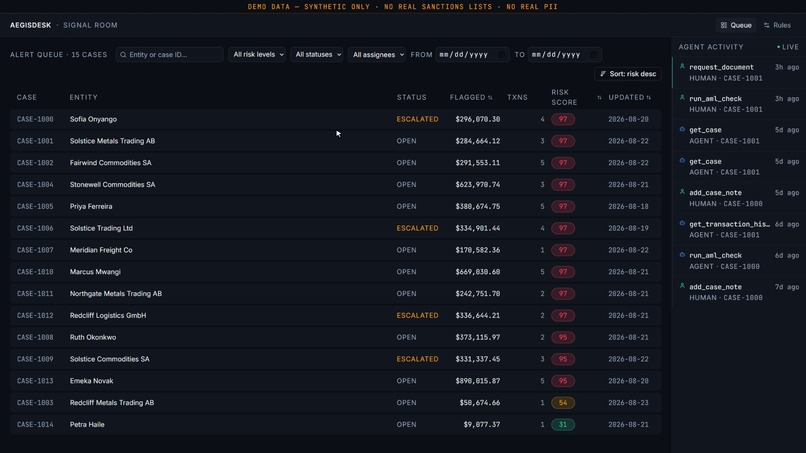The image size is (806, 453).
Task: Open the Emeka Novak row
Action: [x=335, y=381]
